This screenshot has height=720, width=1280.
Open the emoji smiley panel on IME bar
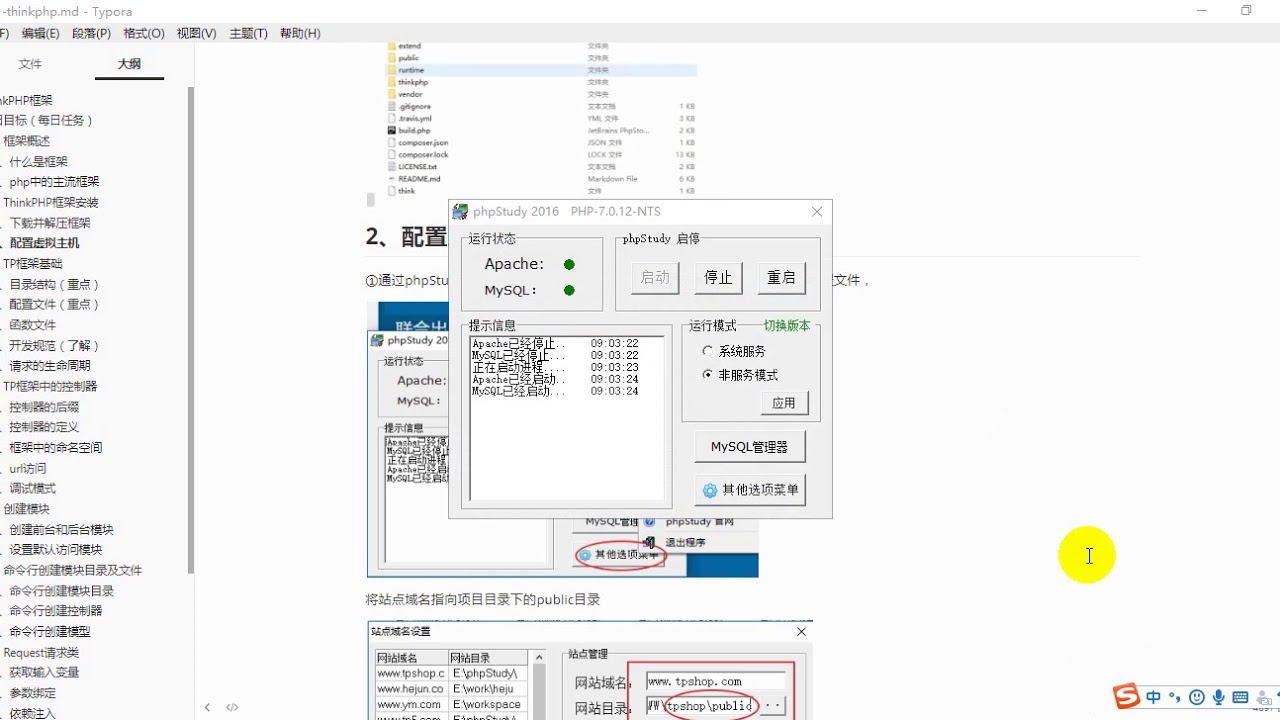click(x=1196, y=697)
